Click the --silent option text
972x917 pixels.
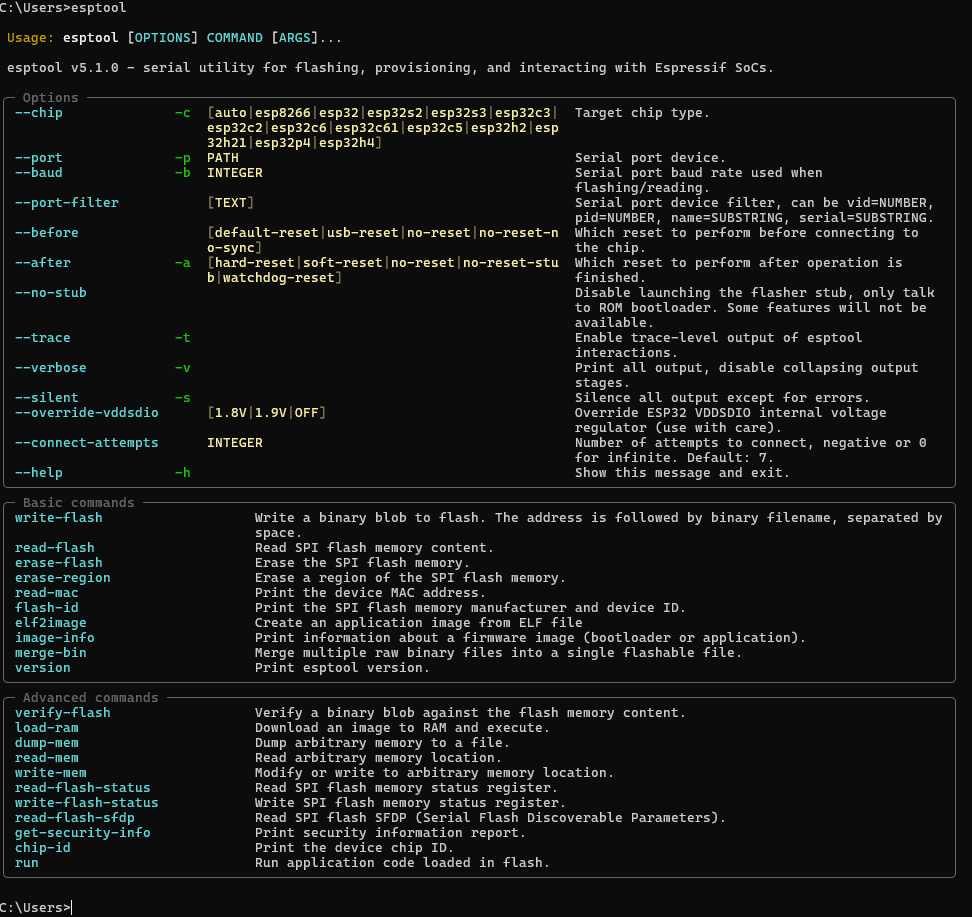(x=46, y=398)
